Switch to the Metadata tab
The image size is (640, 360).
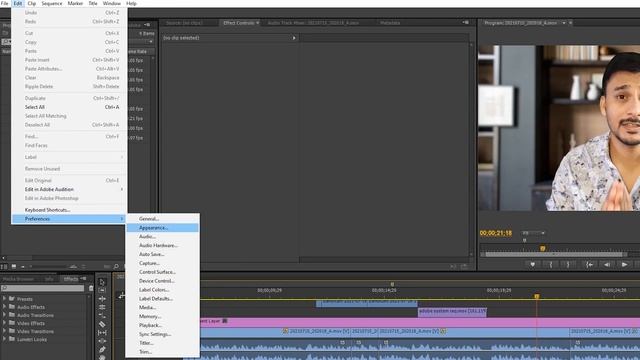click(390, 23)
